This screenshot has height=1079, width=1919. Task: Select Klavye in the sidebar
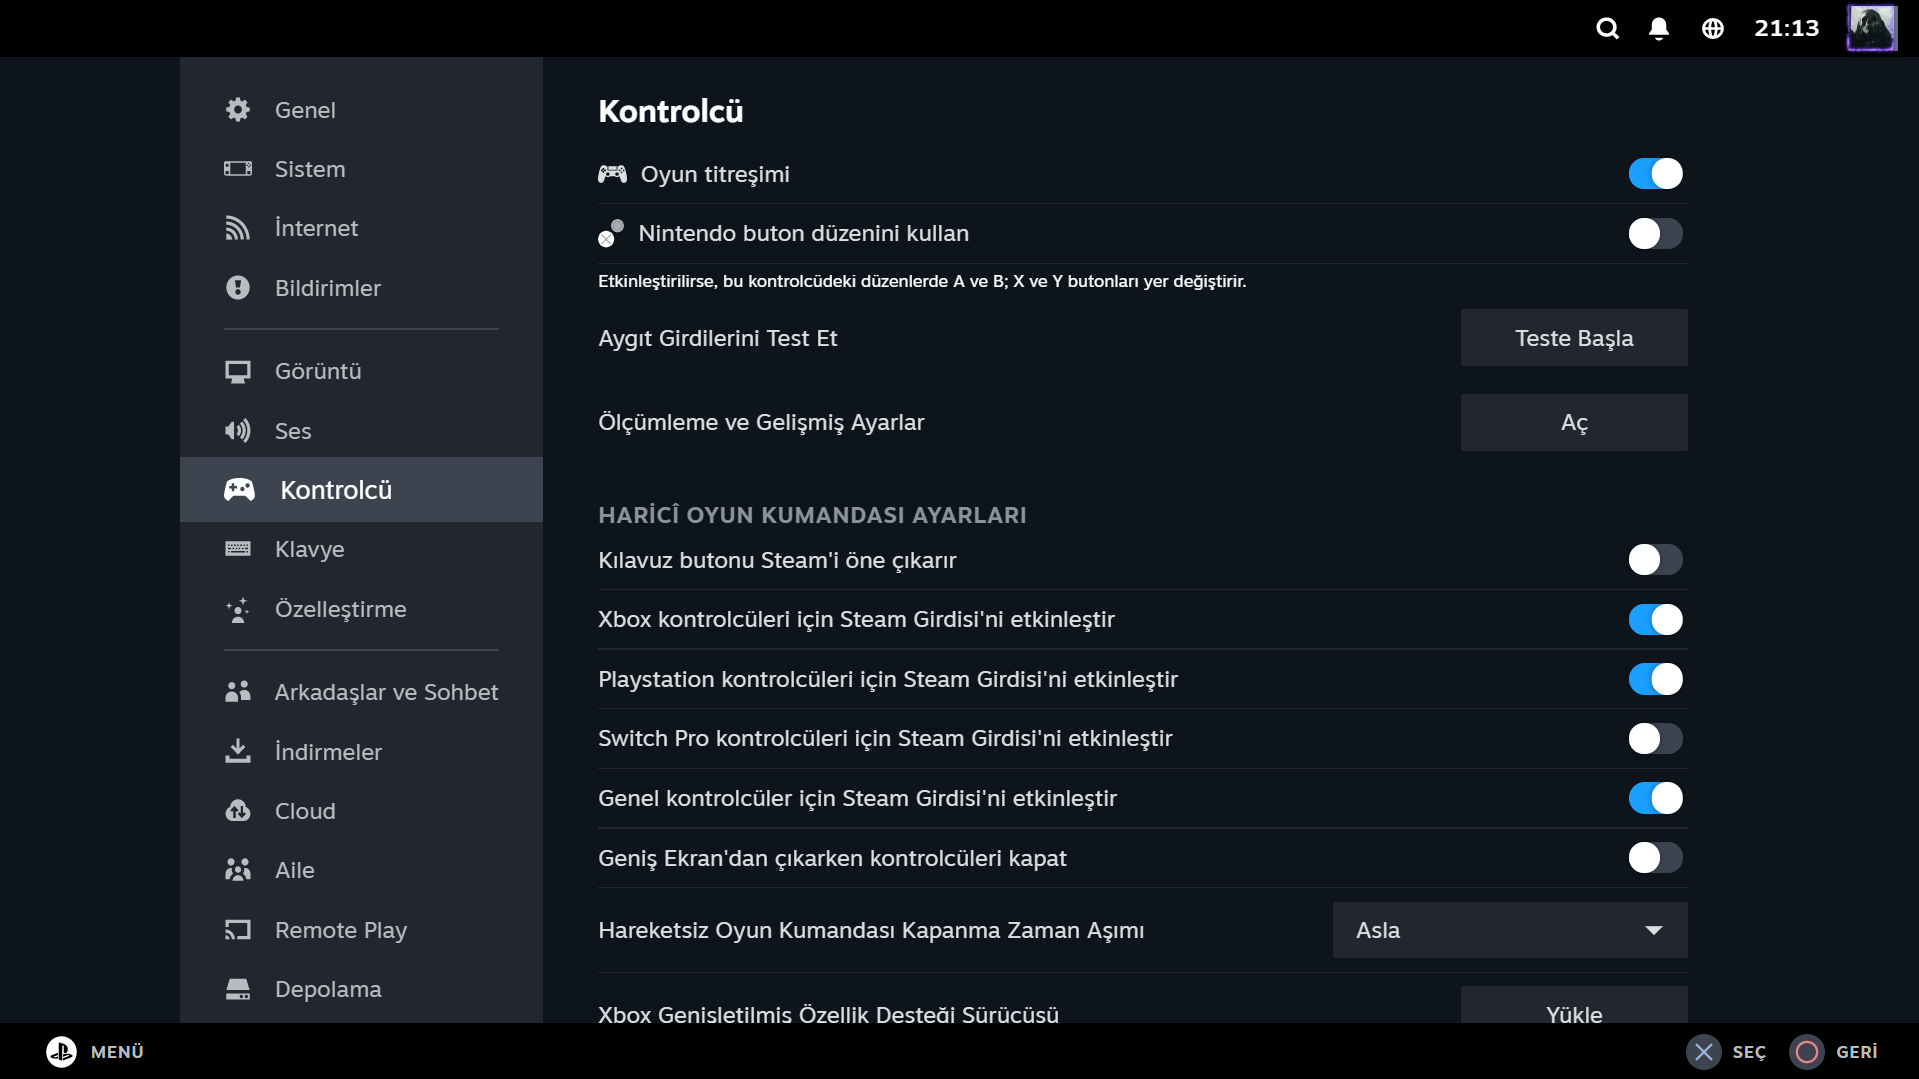(x=309, y=549)
